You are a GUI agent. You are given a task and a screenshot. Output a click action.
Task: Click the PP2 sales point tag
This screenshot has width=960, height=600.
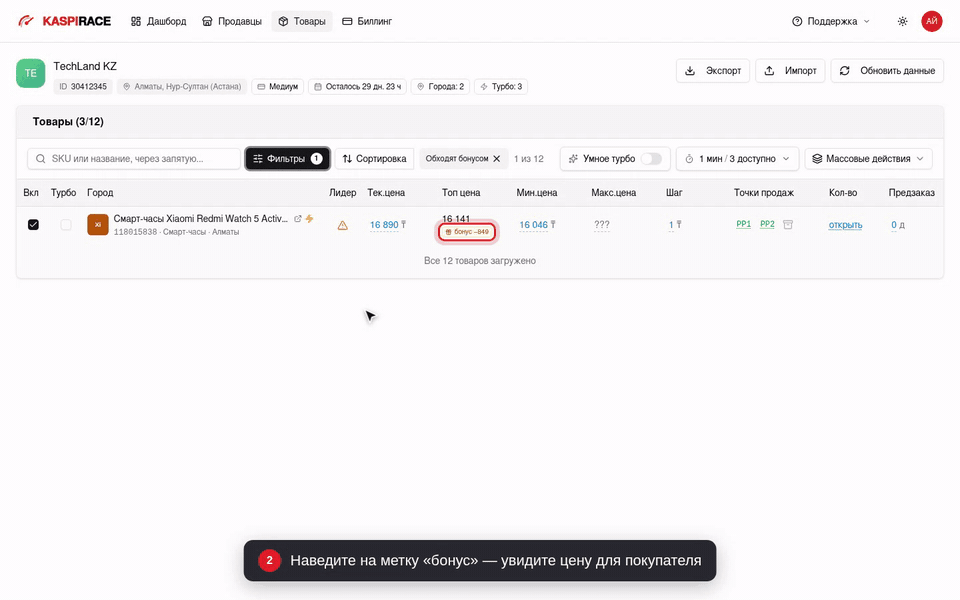(767, 224)
